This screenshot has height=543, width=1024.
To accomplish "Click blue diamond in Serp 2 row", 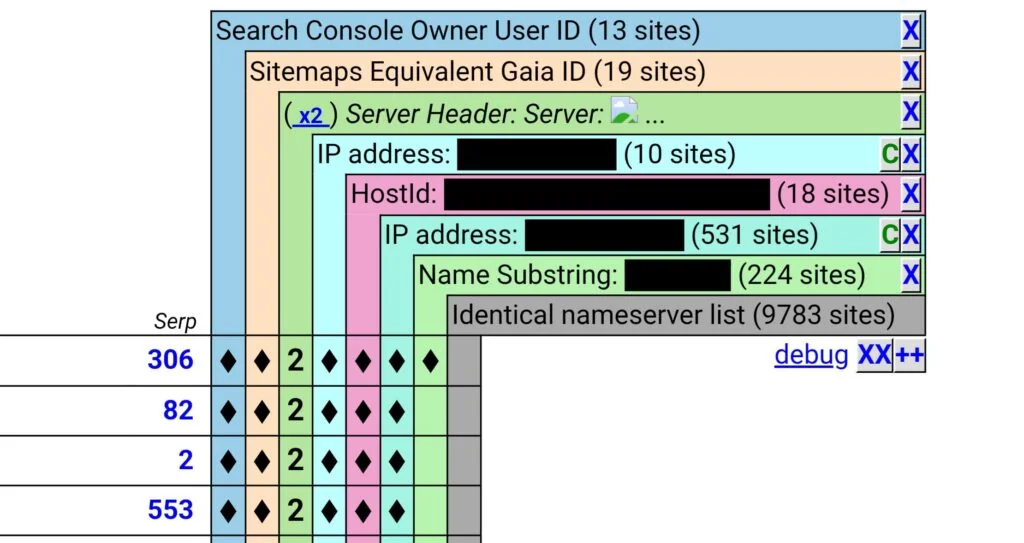I will pyautogui.click(x=228, y=461).
